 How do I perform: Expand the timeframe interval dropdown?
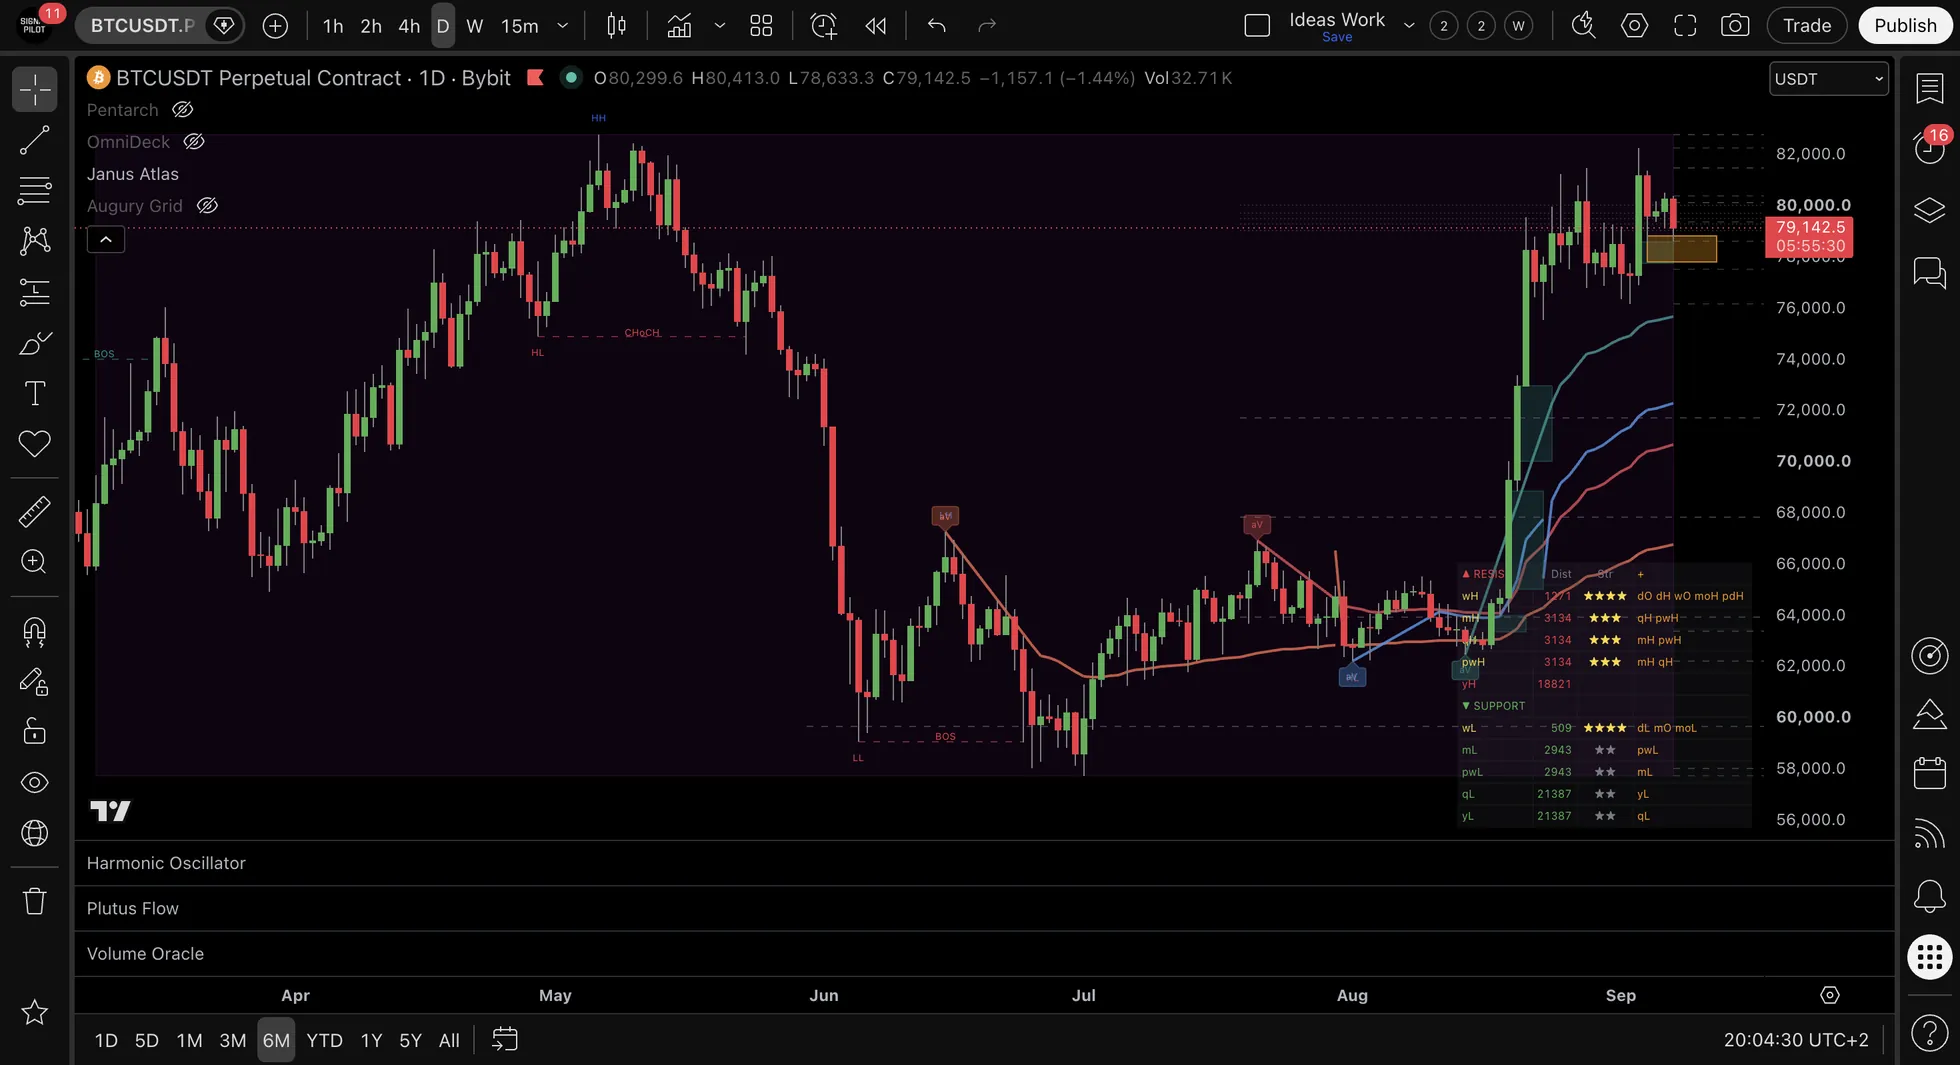[x=563, y=26]
